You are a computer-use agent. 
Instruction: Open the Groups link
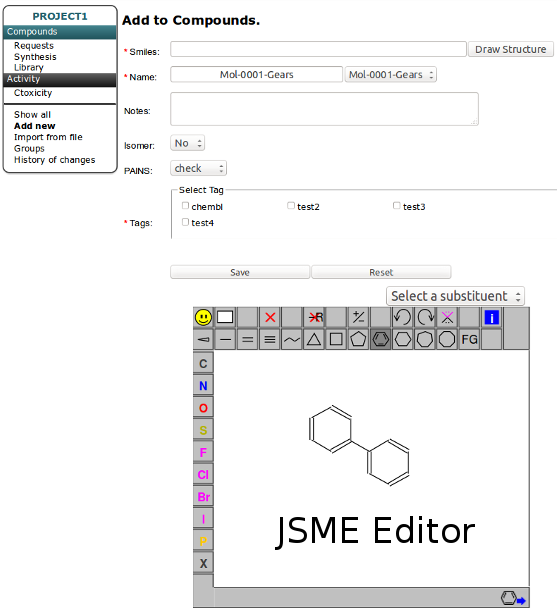pos(29,149)
